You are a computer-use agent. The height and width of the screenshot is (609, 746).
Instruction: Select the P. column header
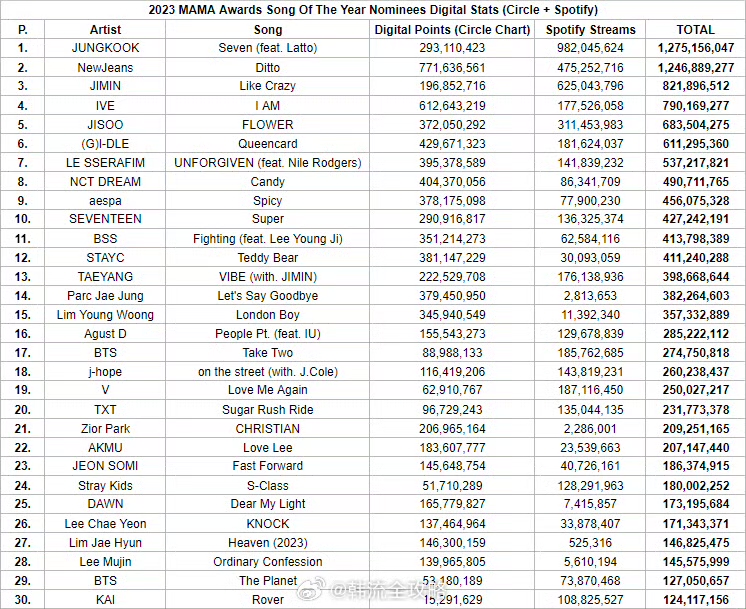point(22,29)
